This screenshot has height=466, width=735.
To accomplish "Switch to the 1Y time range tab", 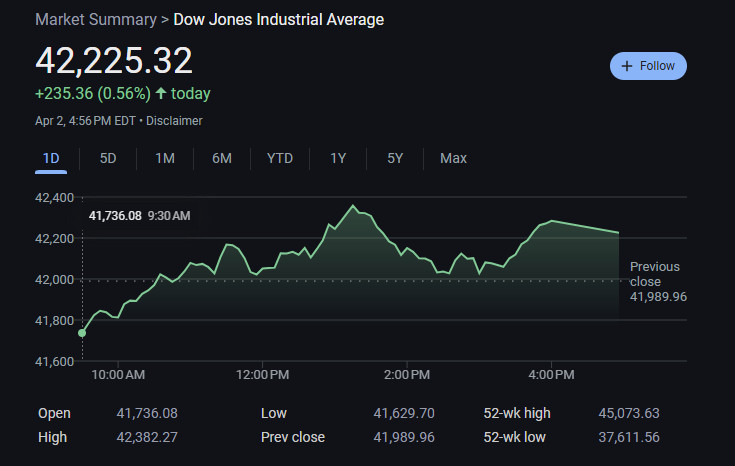I will point(338,158).
